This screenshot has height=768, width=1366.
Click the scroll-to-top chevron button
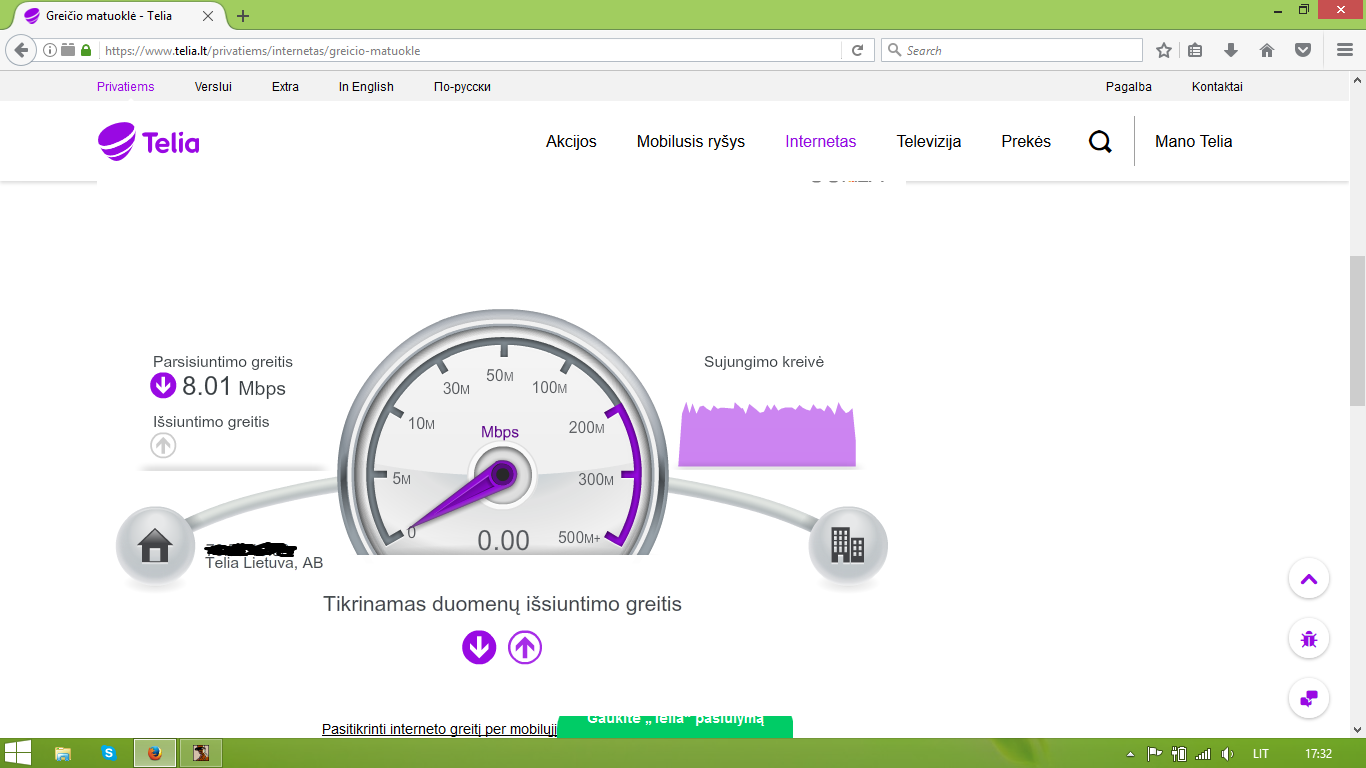pyautogui.click(x=1309, y=578)
